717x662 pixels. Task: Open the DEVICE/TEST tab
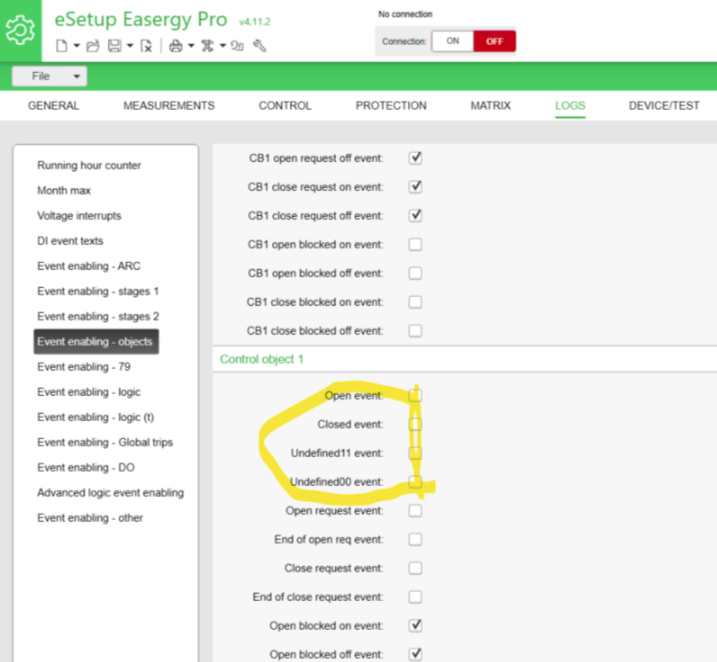pyautogui.click(x=664, y=106)
